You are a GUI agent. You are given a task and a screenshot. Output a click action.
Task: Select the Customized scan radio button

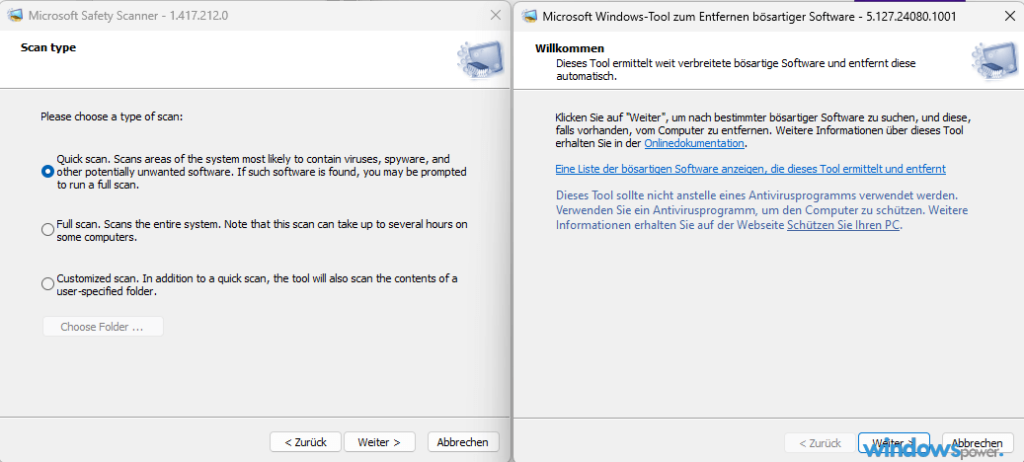47,284
